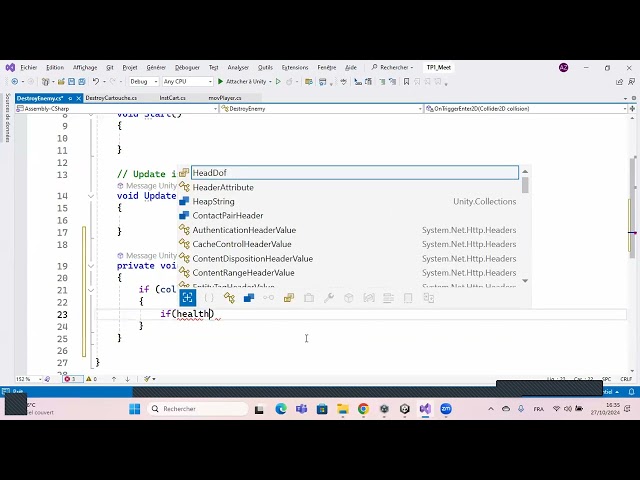The width and height of the screenshot is (640, 480).
Task: Open the Affichage menu
Action: coord(85,67)
